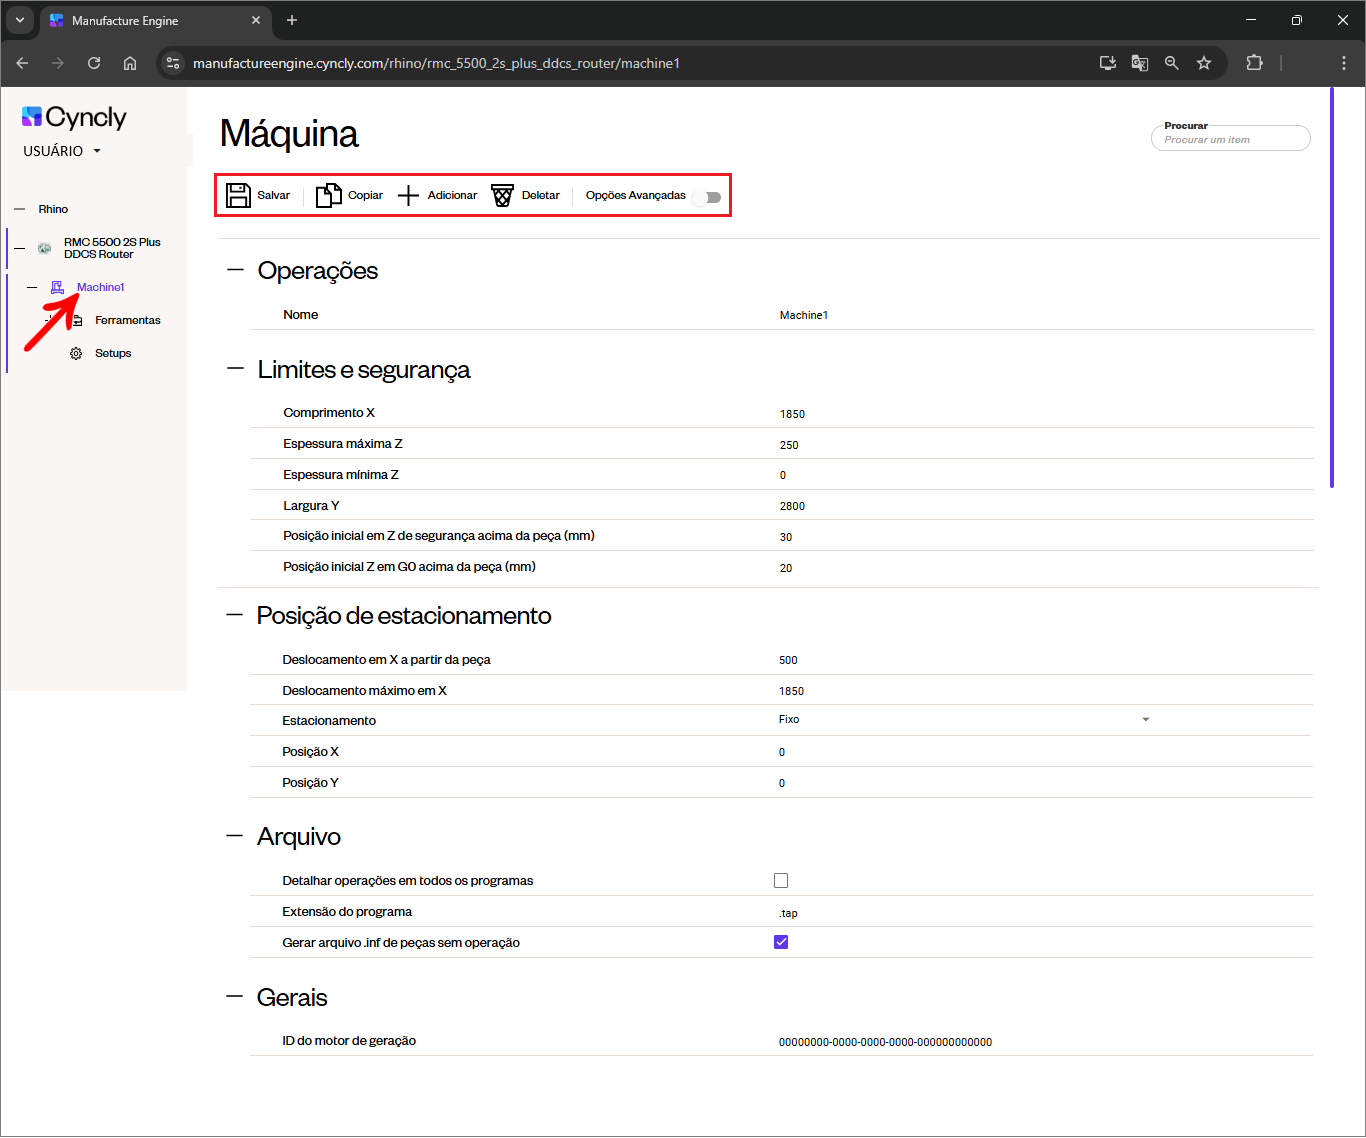The image size is (1366, 1138).
Task: Click the Setups gear icon
Action: pyautogui.click(x=76, y=353)
